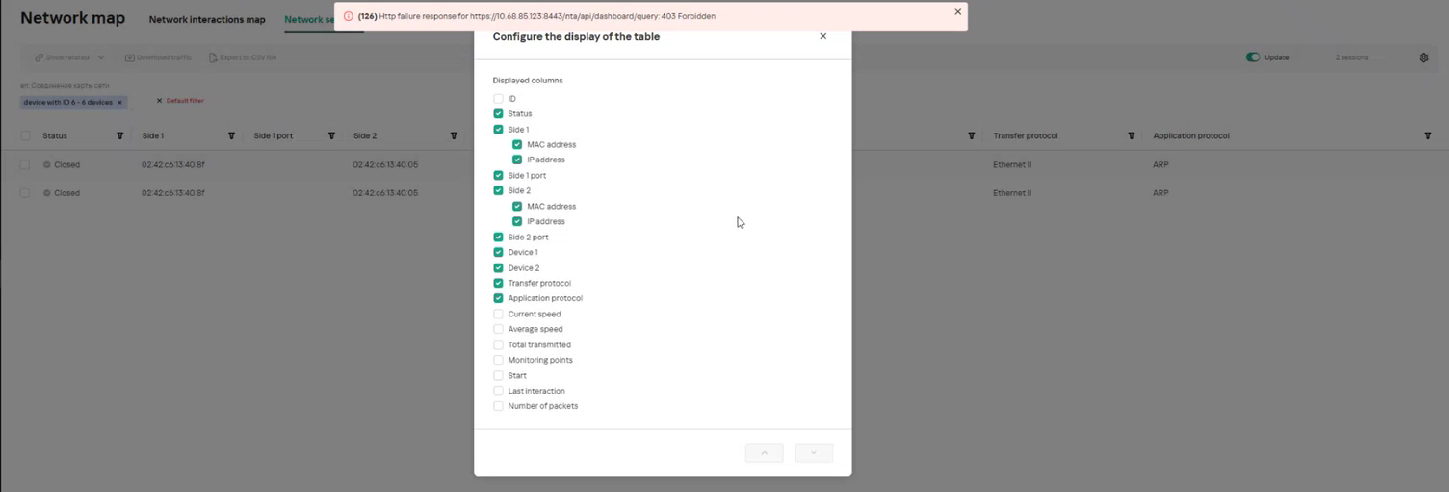Switch to Network interactions map tab
1449x492 pixels.
coord(207,20)
